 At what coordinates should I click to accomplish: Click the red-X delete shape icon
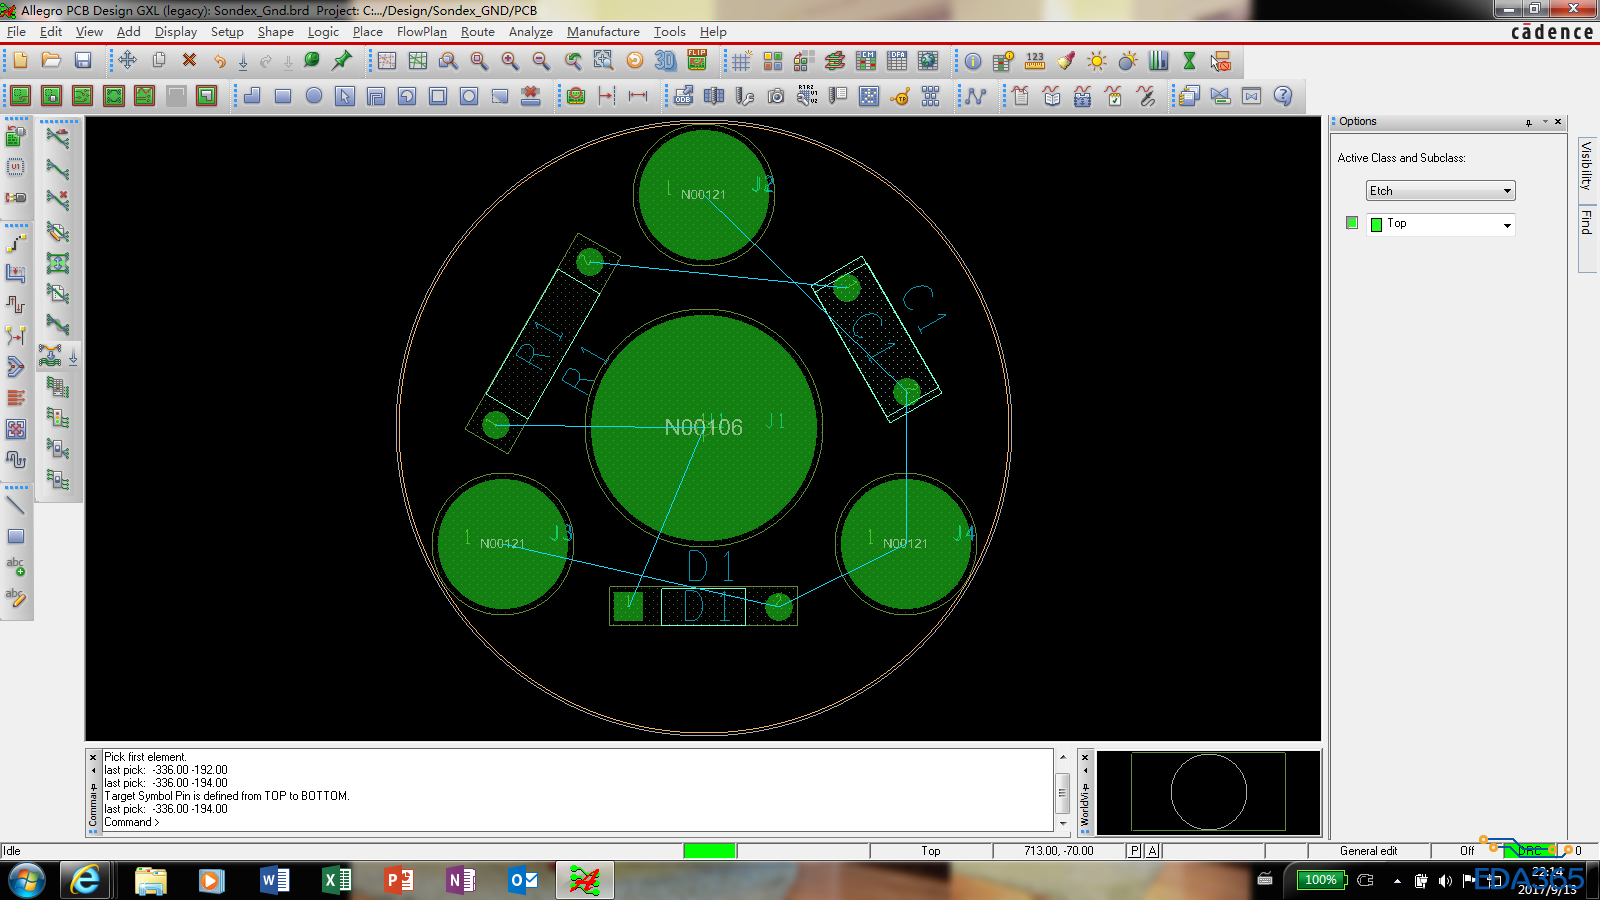coord(531,96)
